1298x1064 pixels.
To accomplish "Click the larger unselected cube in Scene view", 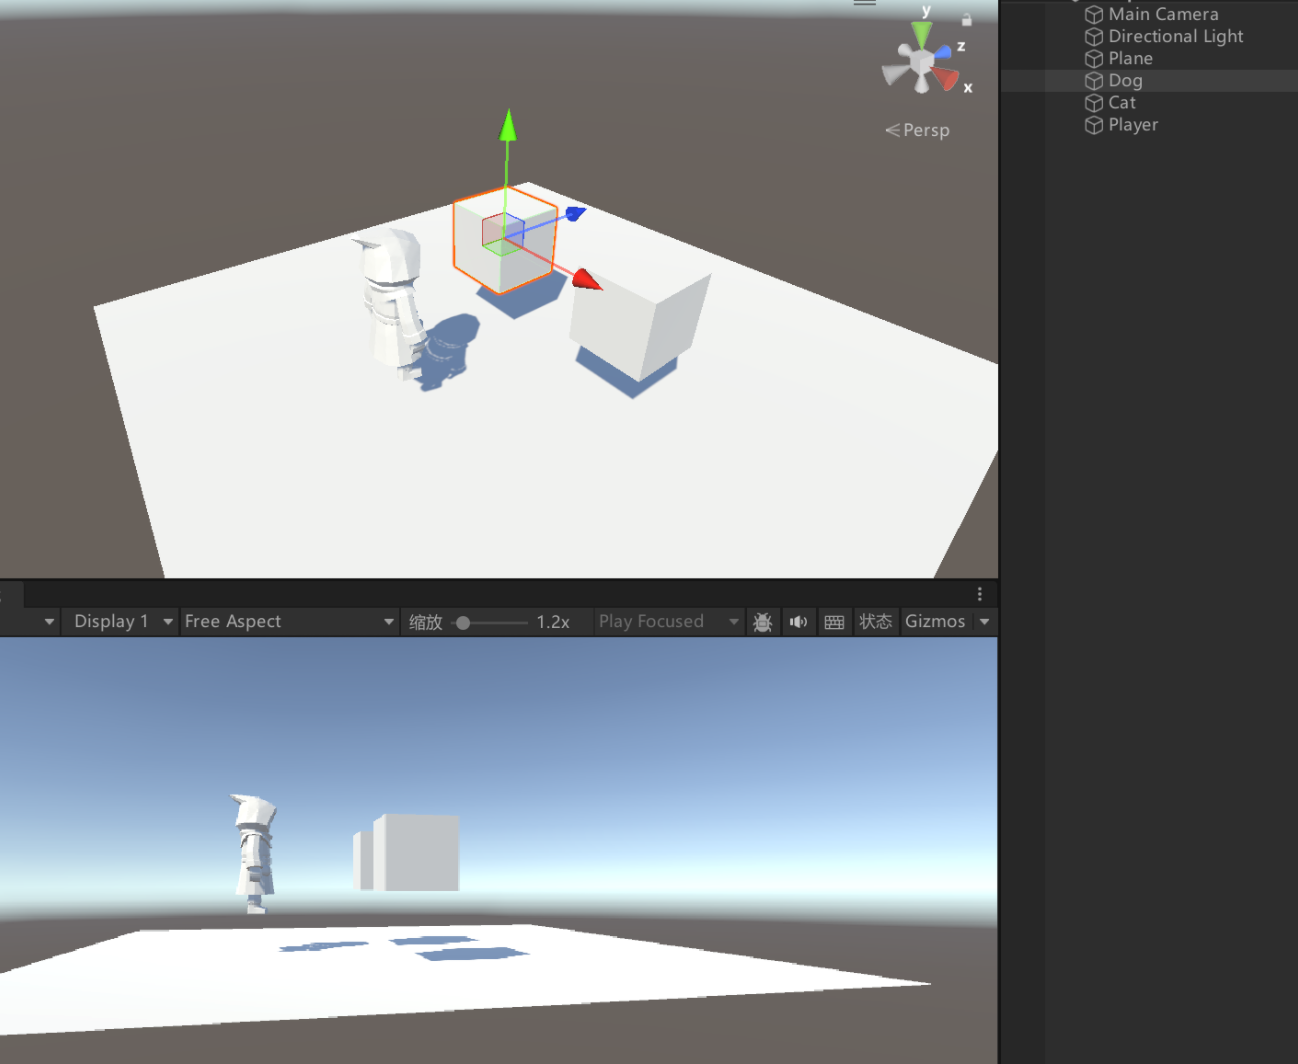I will coord(640,325).
